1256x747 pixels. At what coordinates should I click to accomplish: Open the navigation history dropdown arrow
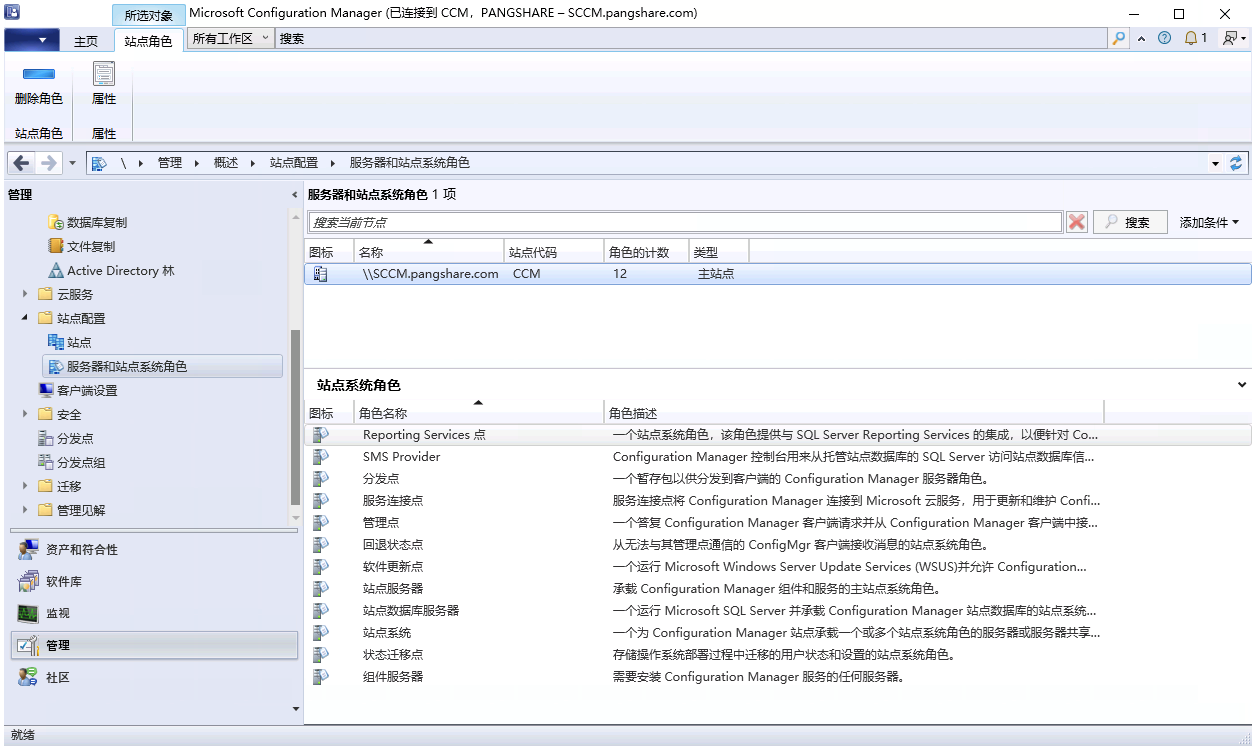pyautogui.click(x=72, y=163)
